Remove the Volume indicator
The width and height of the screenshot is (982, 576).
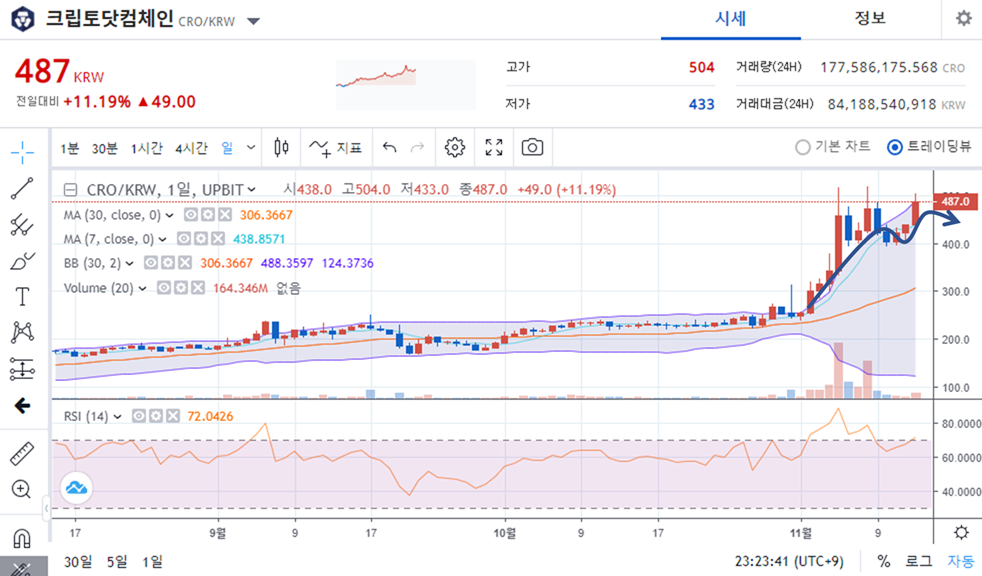[198, 288]
